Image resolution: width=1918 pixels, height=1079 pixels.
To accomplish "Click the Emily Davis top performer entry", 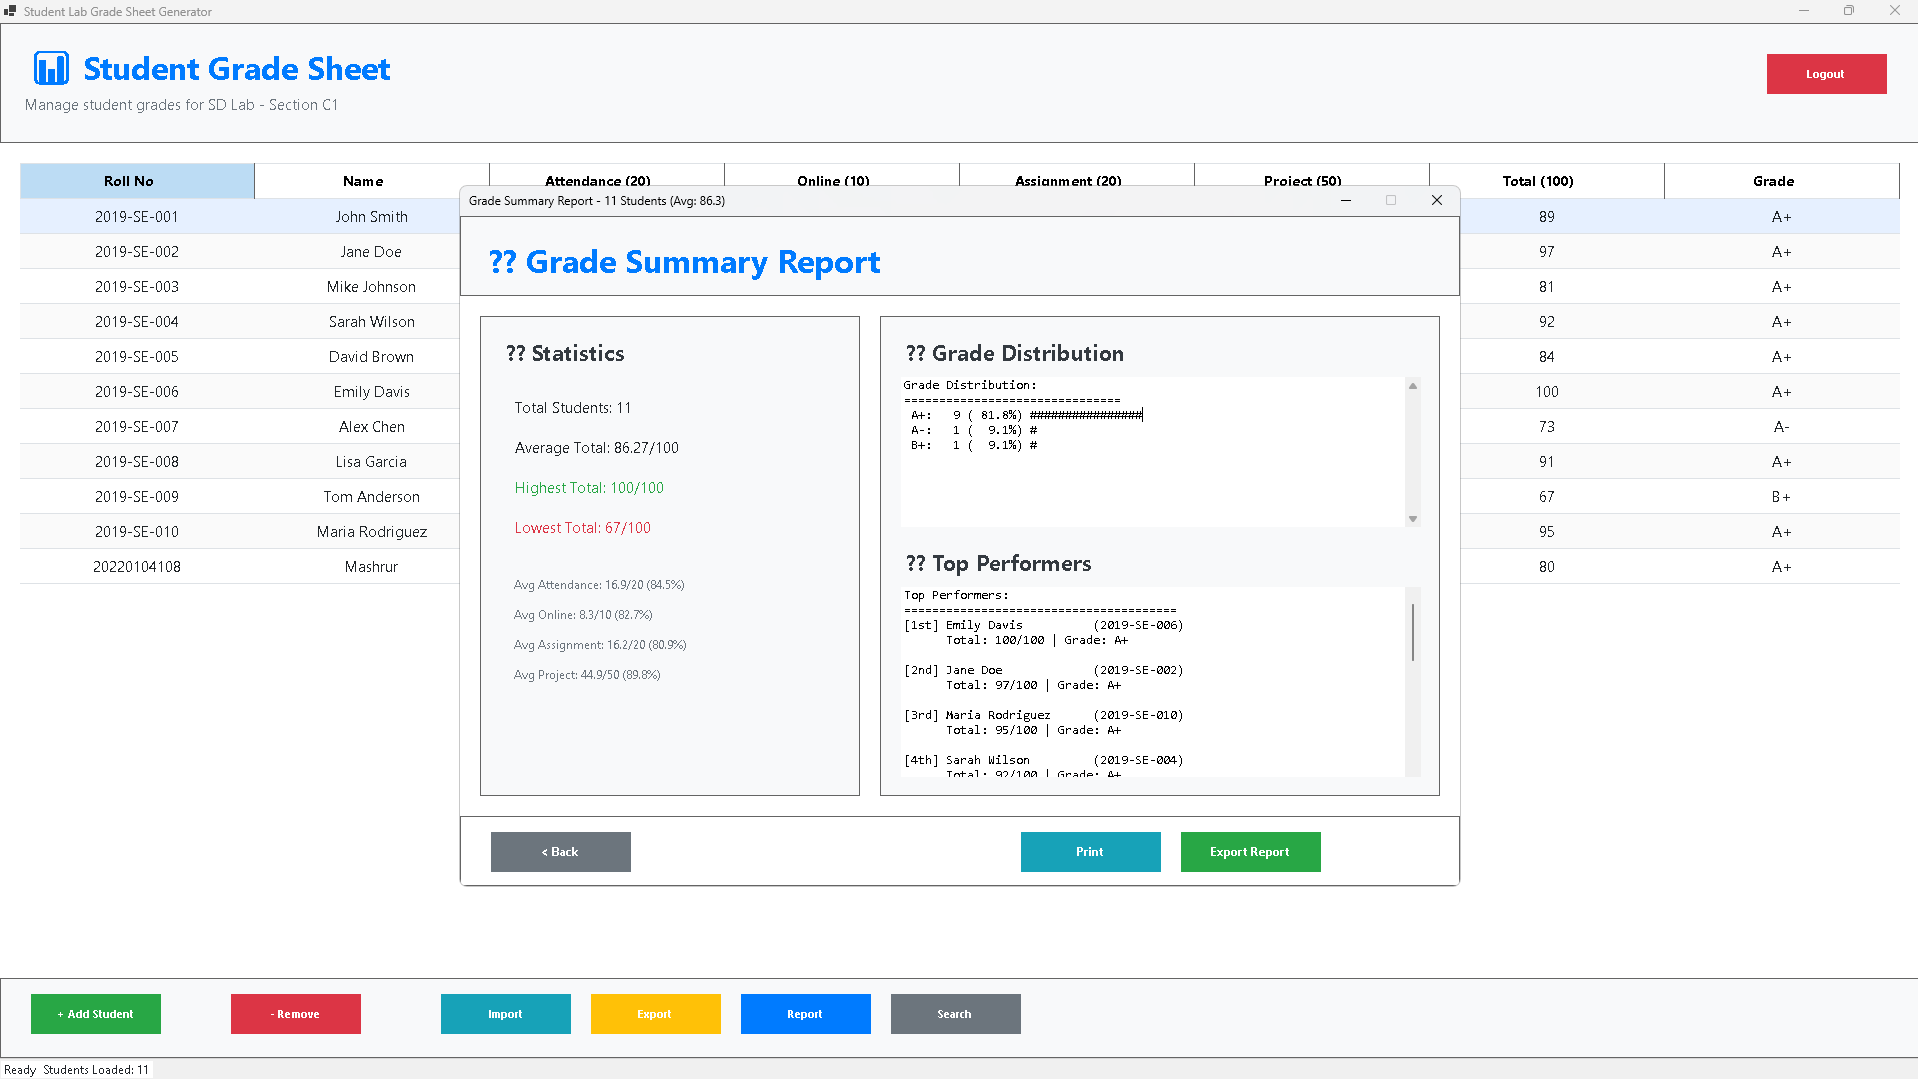I will 1043,632.
